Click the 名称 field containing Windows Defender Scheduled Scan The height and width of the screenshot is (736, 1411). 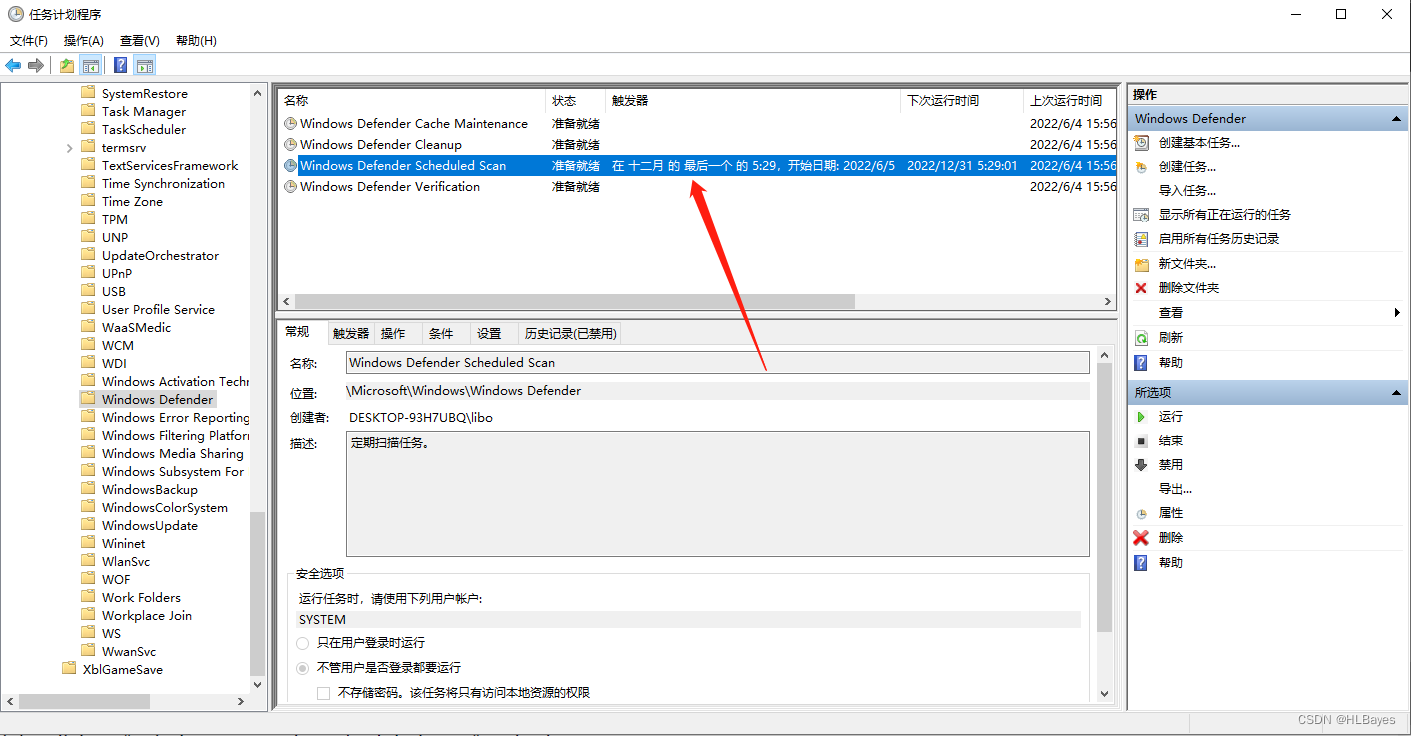coord(717,363)
